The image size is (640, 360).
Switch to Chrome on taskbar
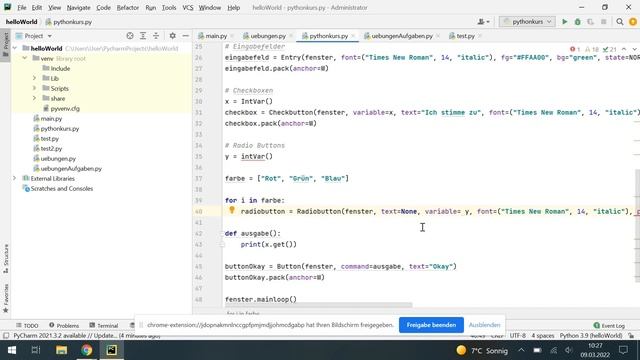point(87,350)
